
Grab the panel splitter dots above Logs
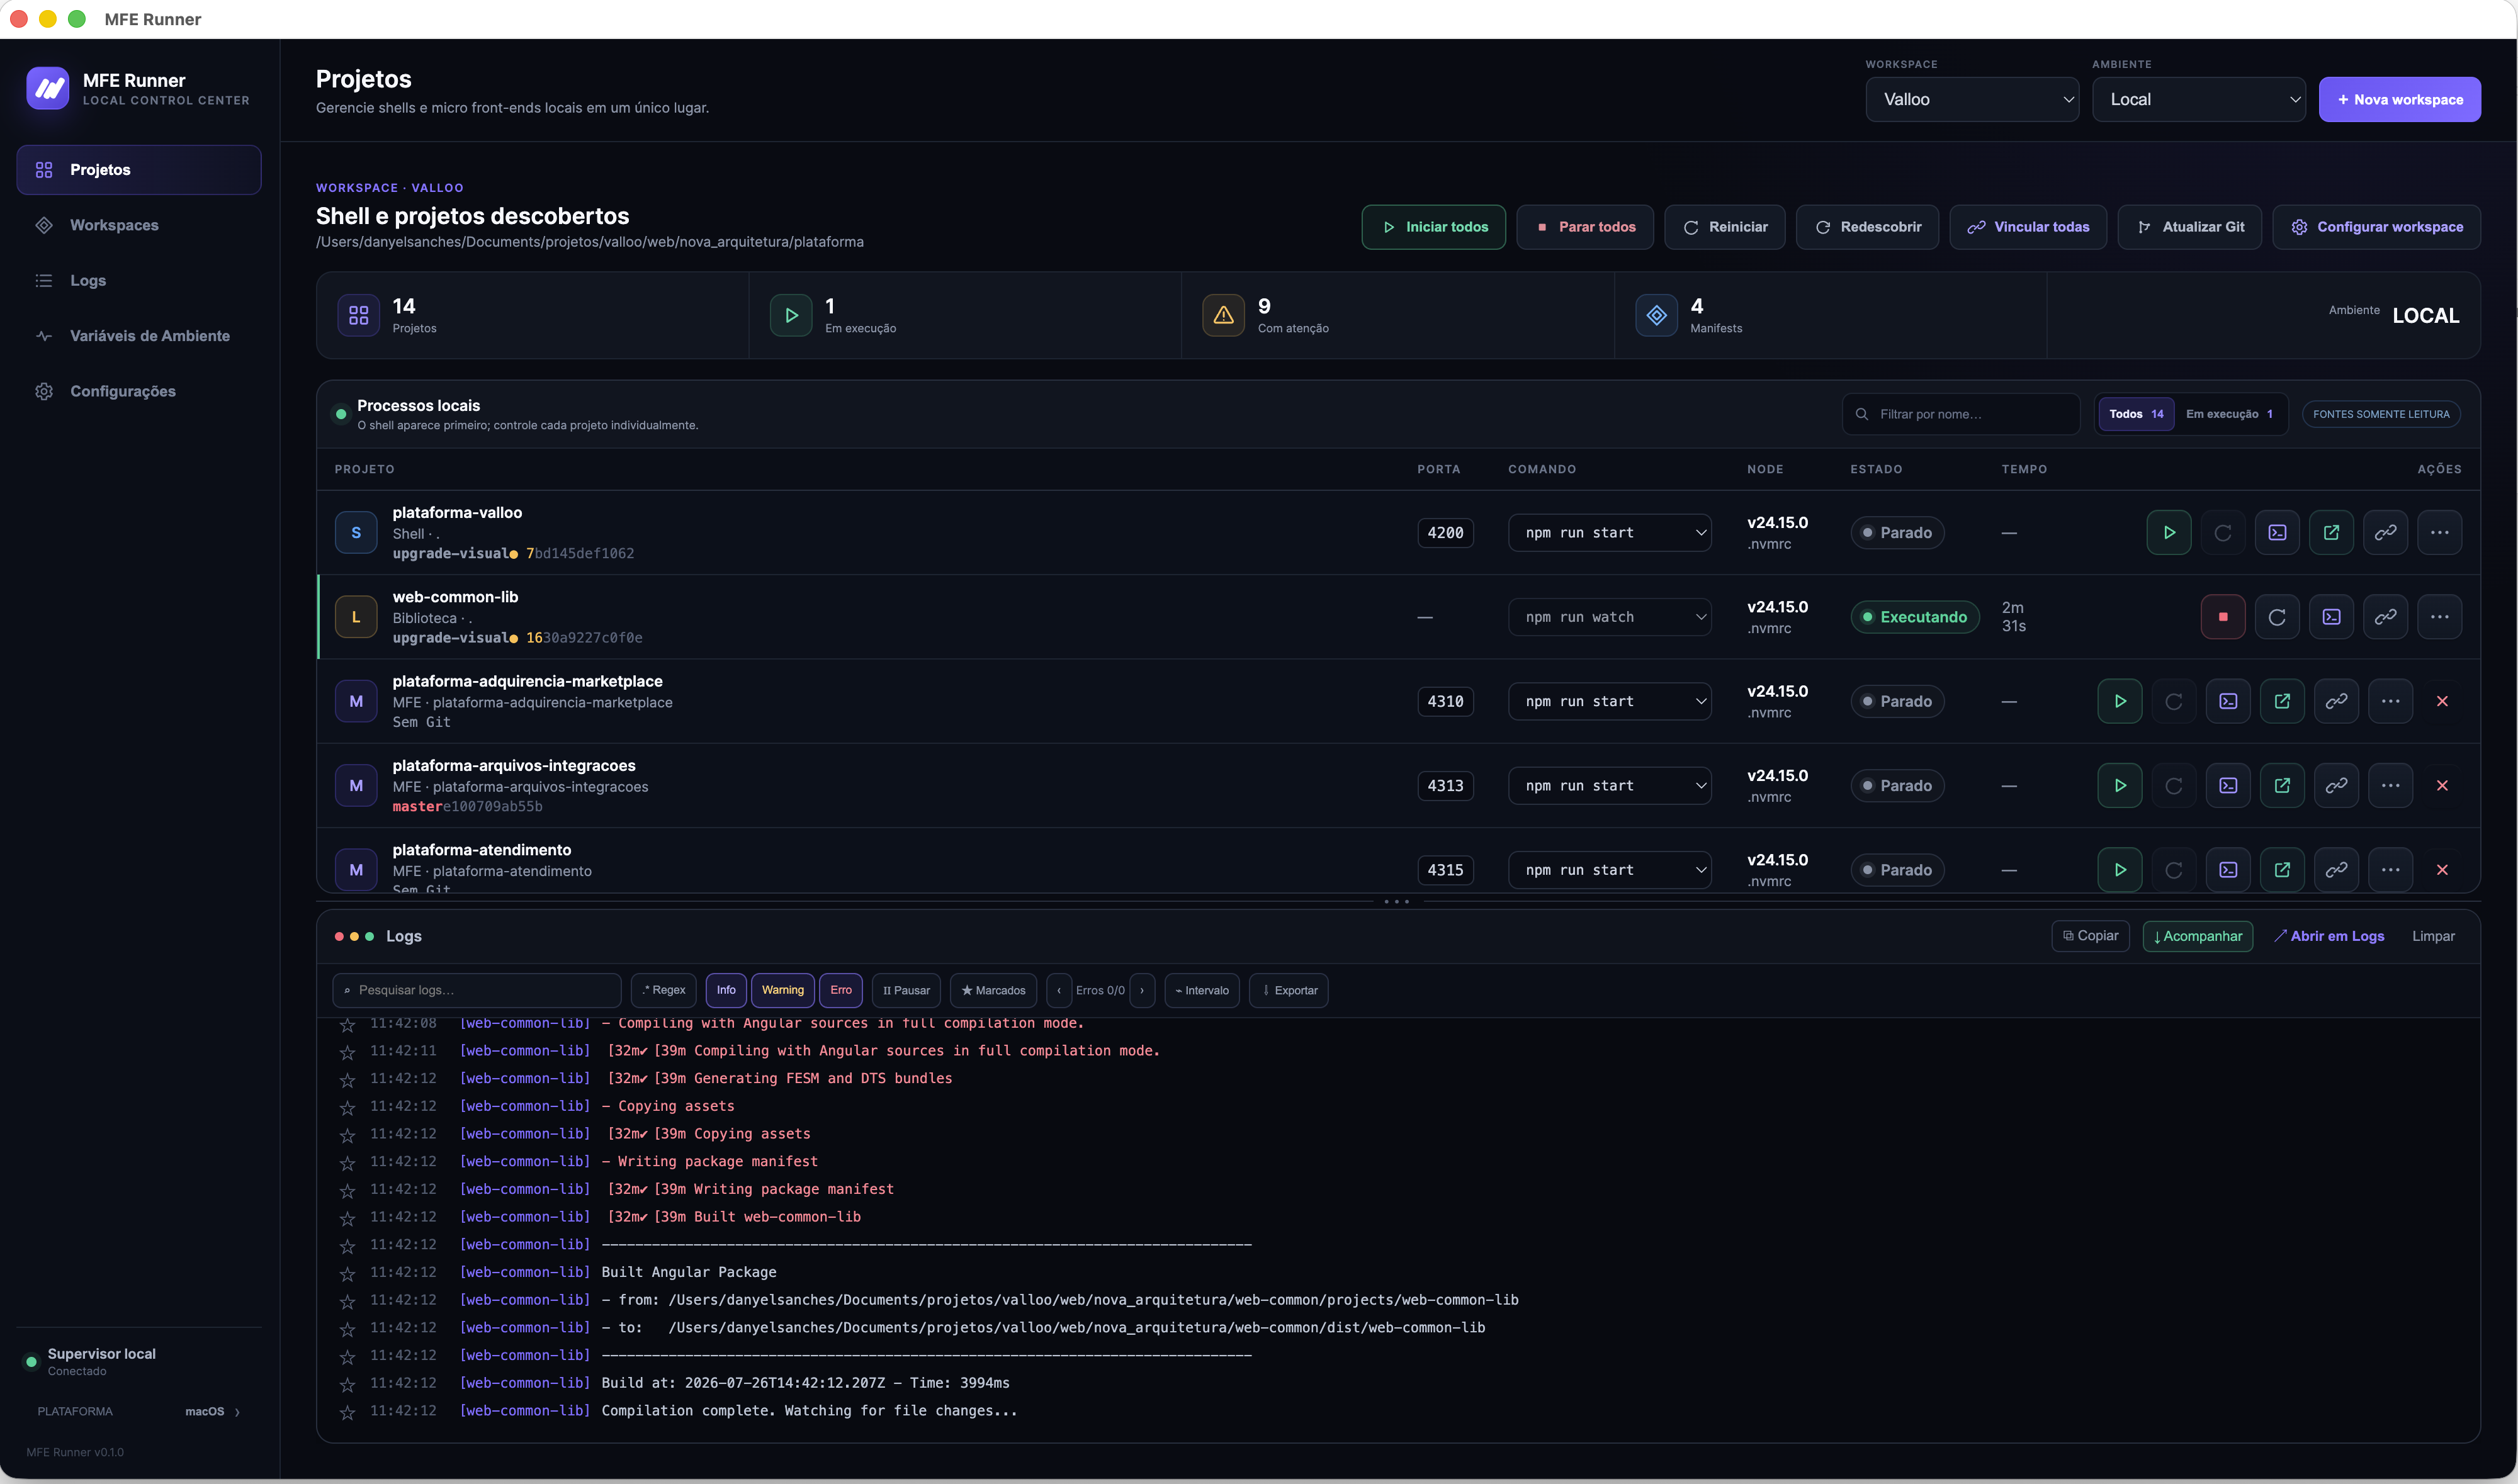(1396, 902)
